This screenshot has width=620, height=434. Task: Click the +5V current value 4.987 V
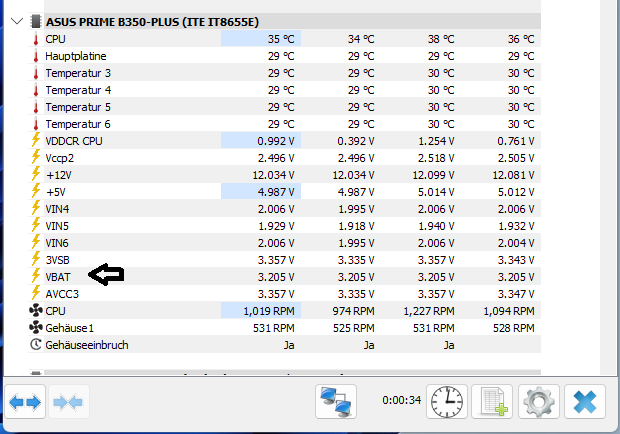point(276,192)
